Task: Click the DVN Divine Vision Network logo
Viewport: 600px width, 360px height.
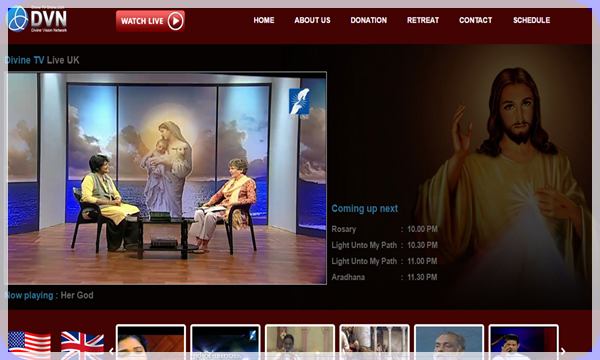Action: [38, 19]
